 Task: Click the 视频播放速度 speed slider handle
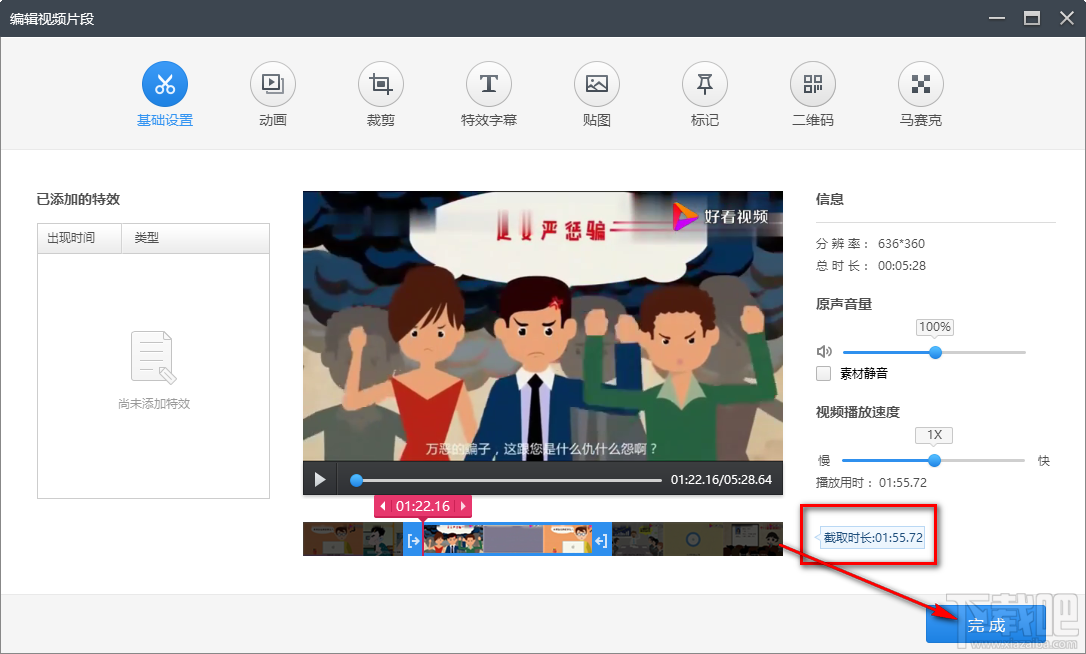tap(934, 461)
